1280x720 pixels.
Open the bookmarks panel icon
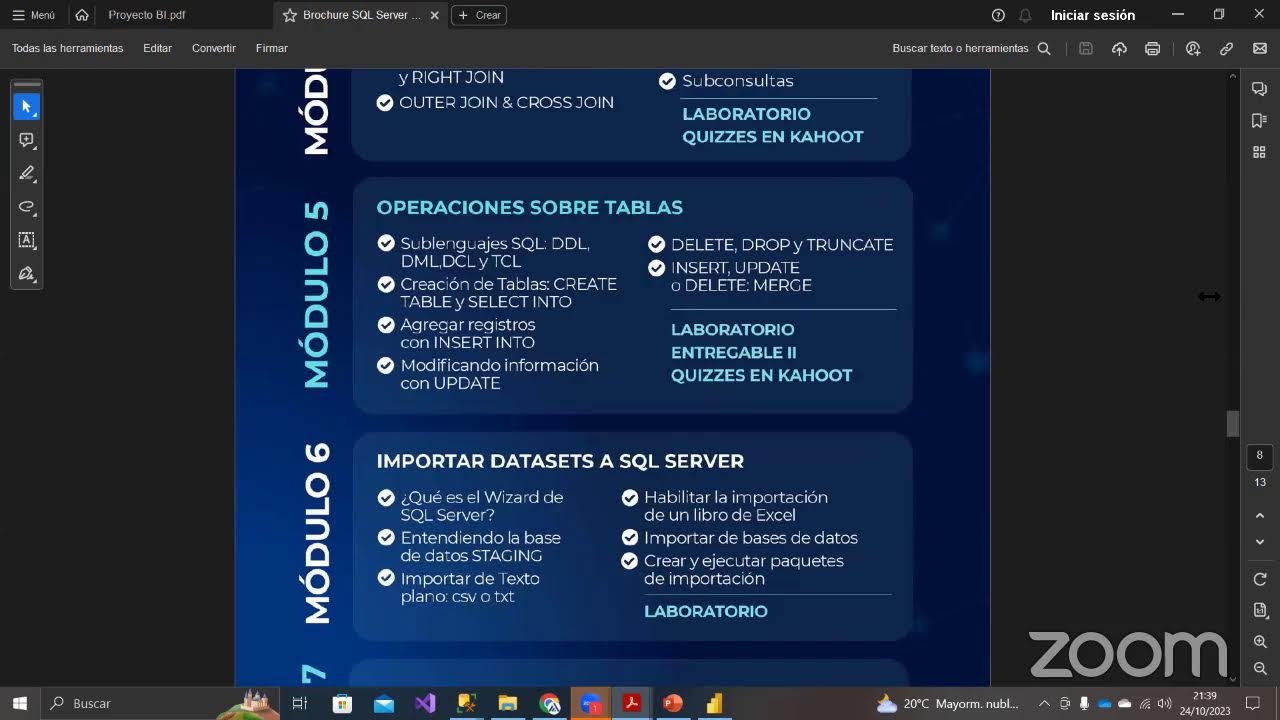pyautogui.click(x=1259, y=120)
